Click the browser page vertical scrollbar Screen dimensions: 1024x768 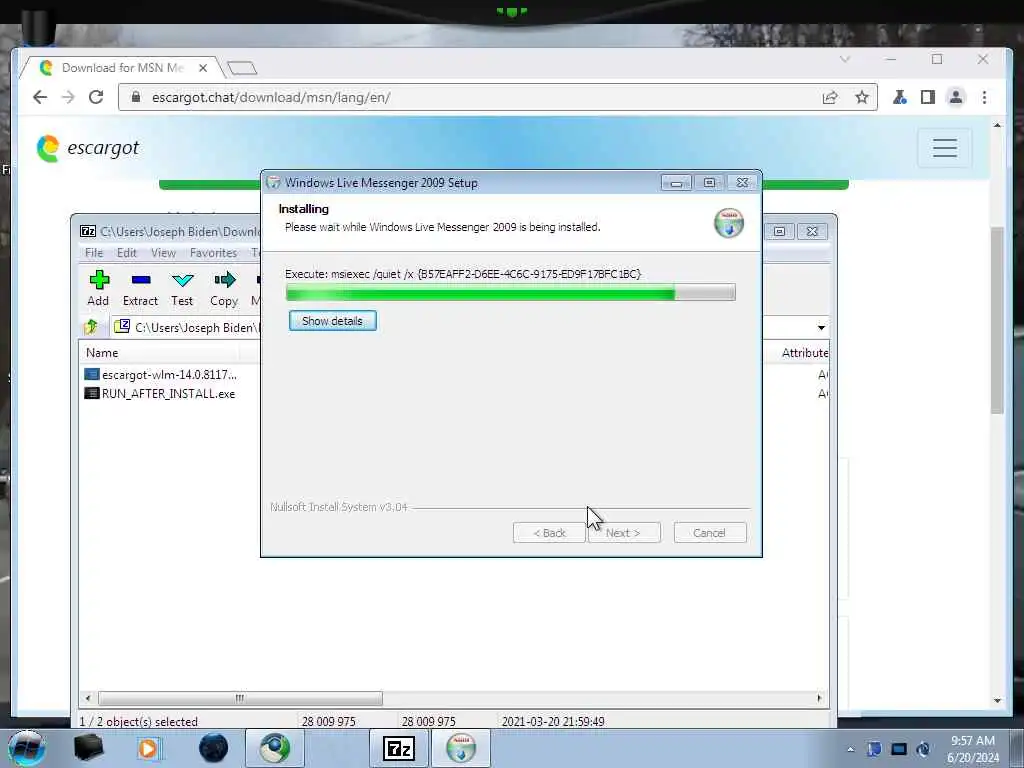coord(997,320)
